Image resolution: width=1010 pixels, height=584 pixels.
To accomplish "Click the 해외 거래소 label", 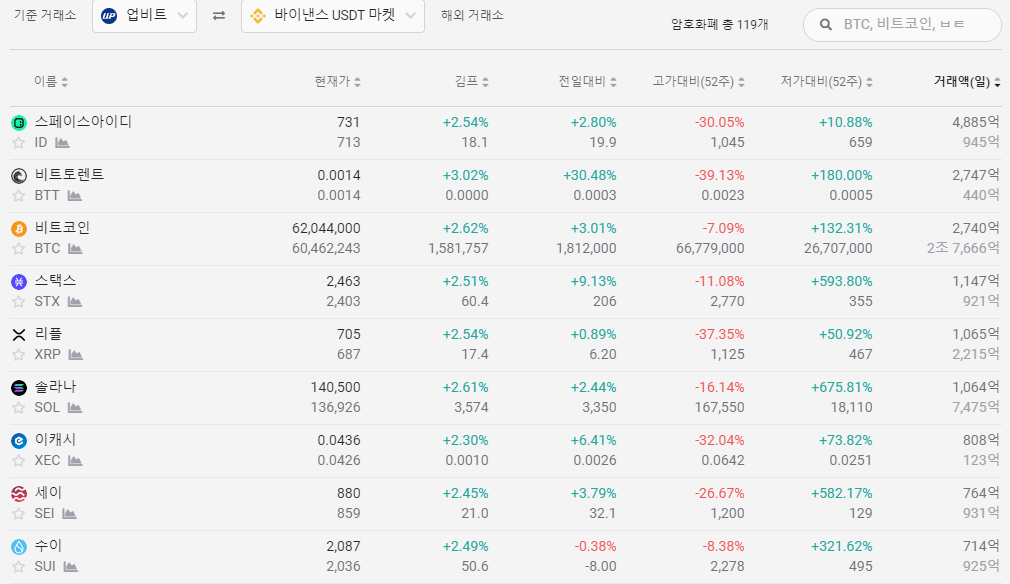I will coord(472,15).
